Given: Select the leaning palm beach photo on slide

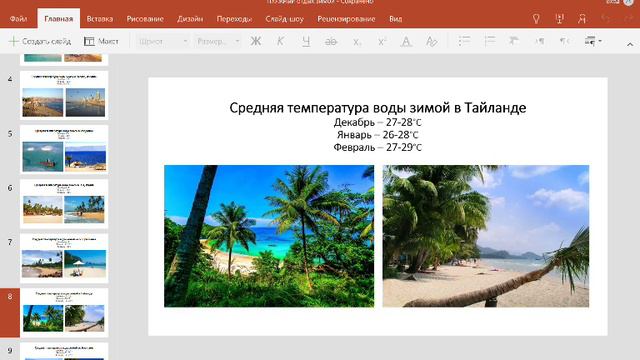Looking at the screenshot, I should pos(486,236).
